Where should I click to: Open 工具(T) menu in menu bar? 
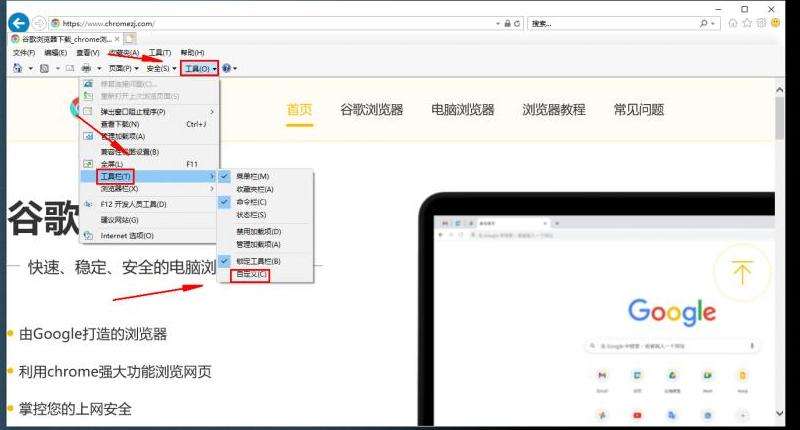(160, 53)
